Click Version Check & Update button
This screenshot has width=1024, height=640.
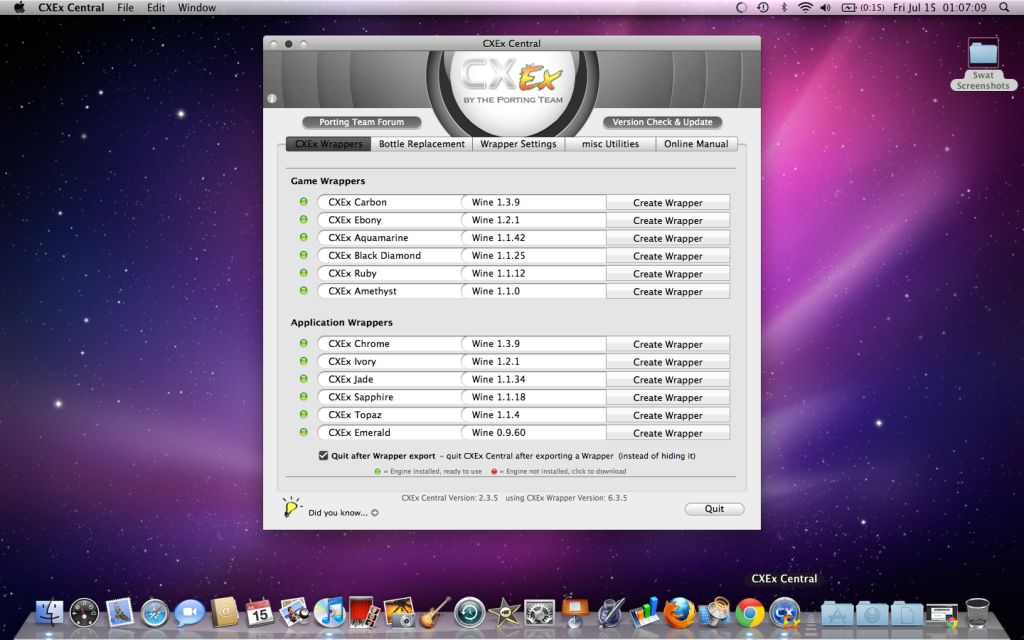point(662,122)
